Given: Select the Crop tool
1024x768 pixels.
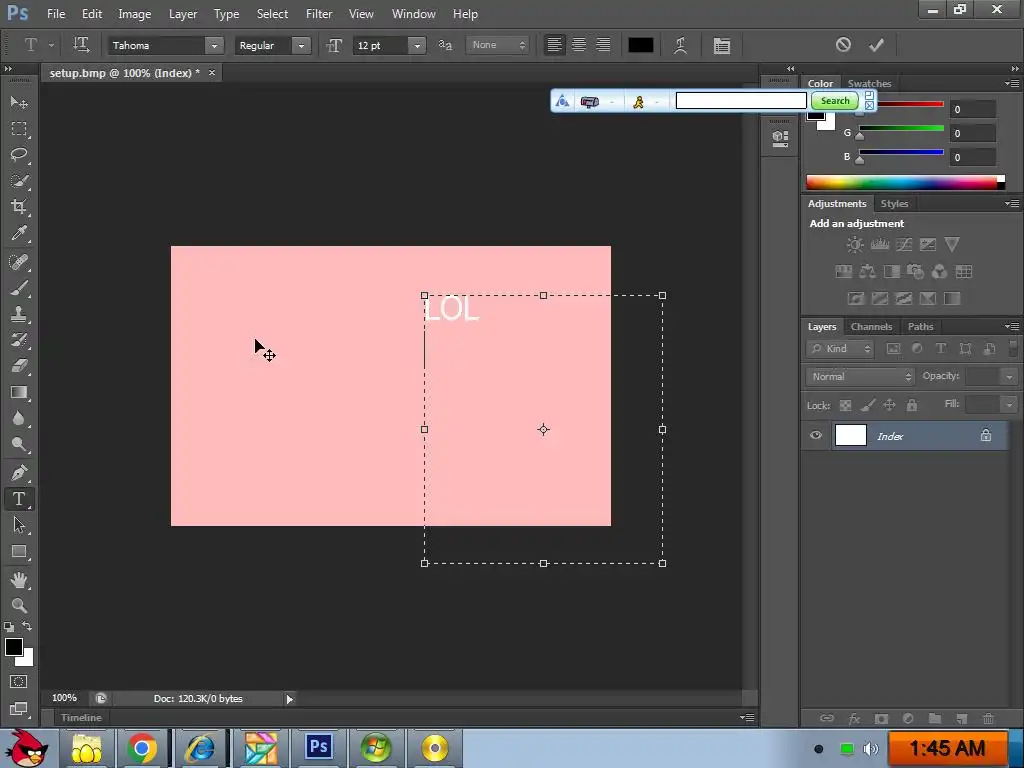Looking at the screenshot, I should point(19,207).
